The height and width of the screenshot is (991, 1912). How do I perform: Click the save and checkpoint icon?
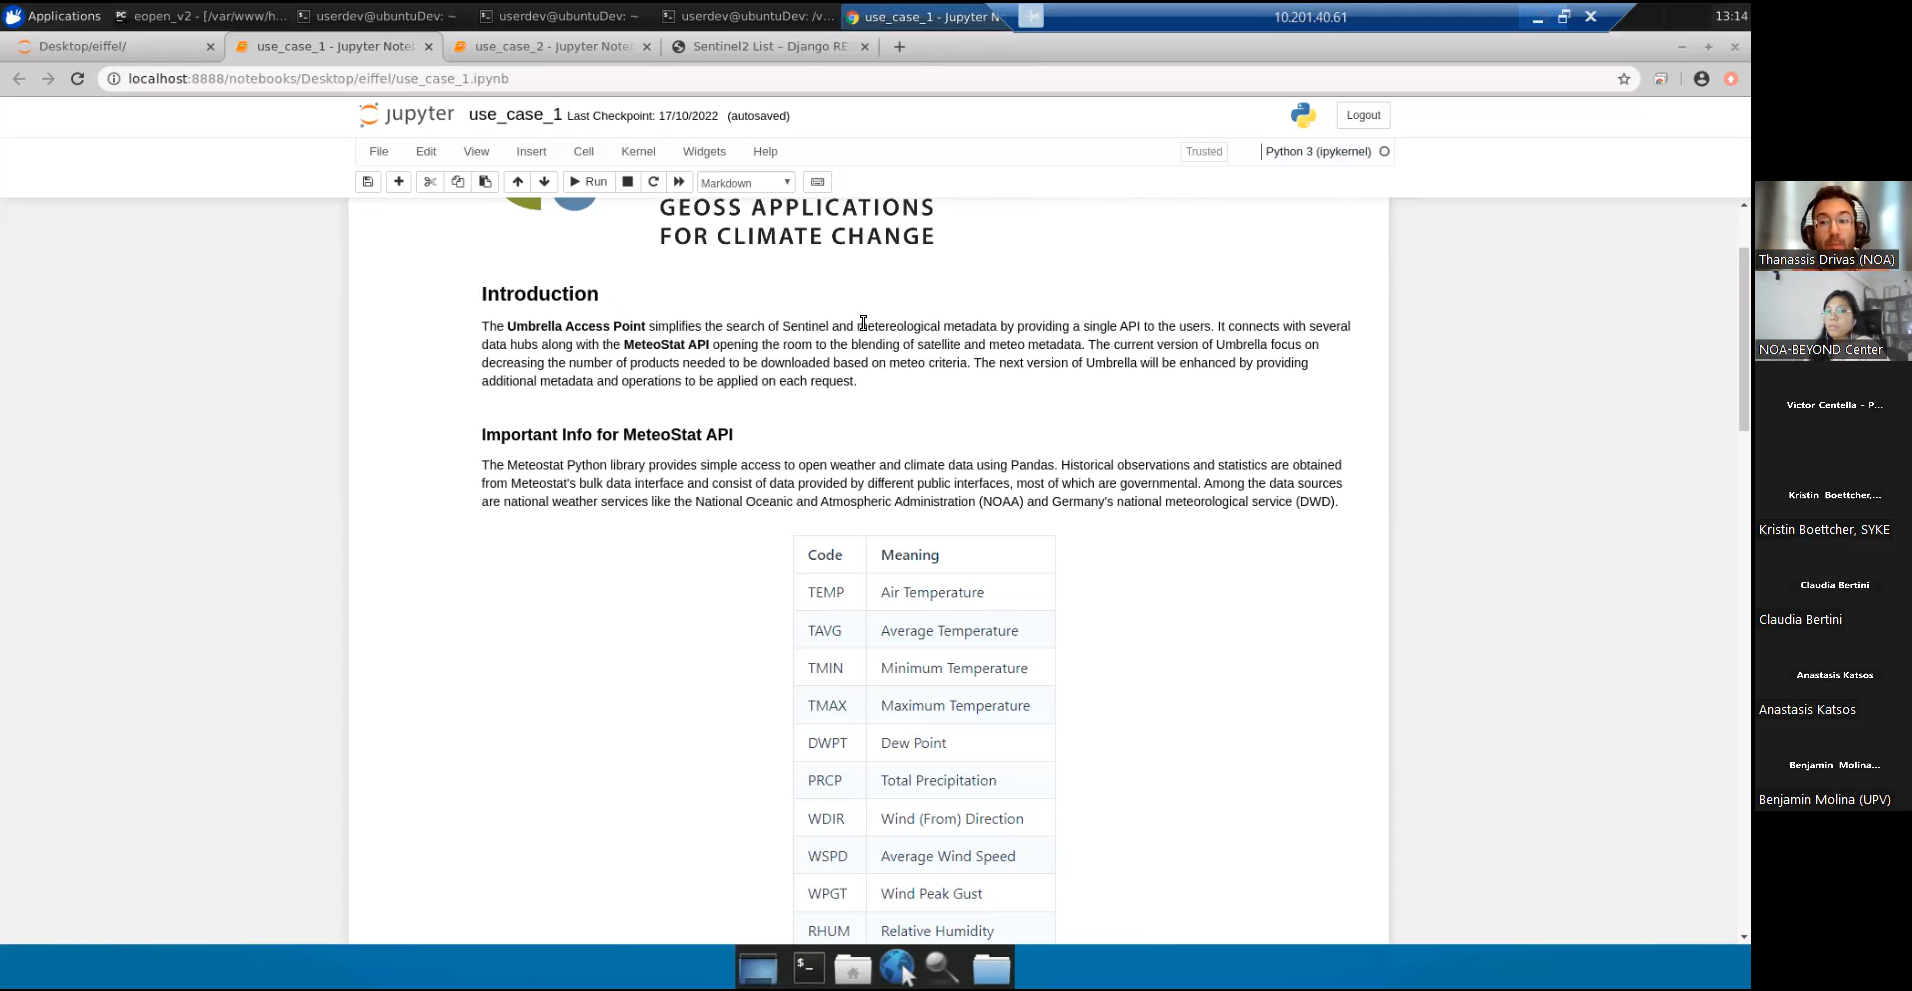tap(368, 182)
